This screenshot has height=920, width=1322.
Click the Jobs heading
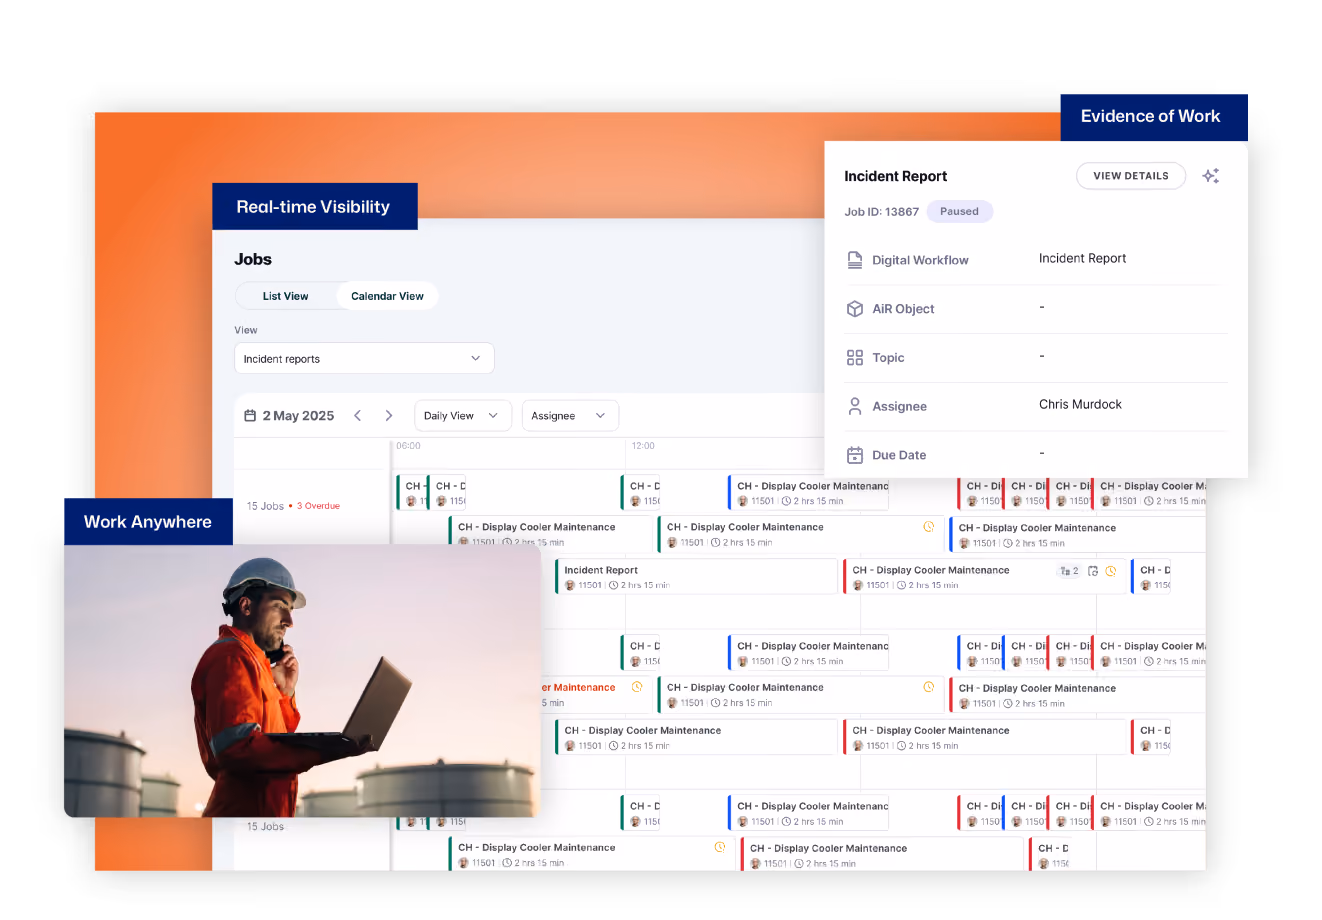(253, 259)
